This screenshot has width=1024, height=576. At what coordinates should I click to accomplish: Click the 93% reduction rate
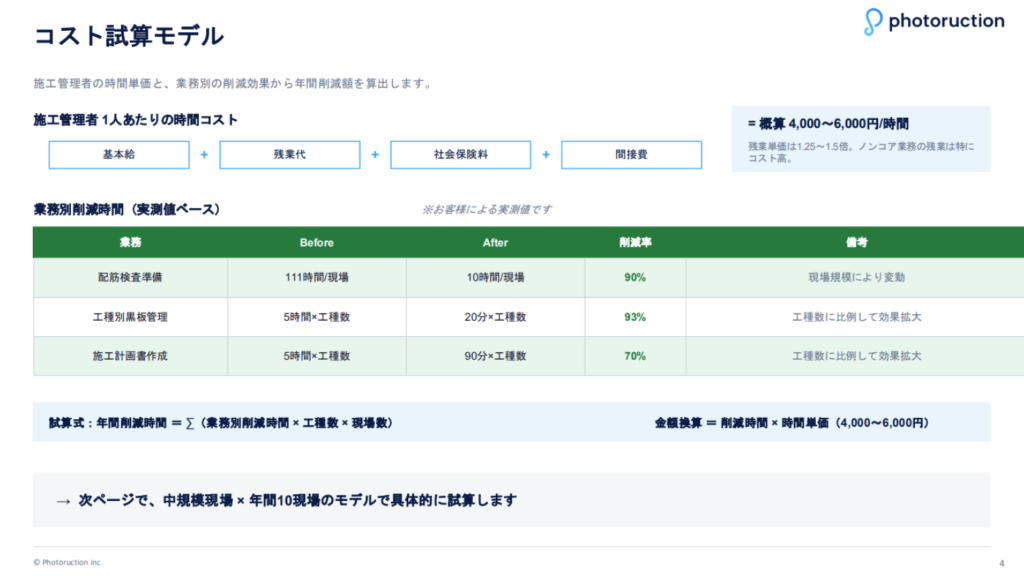635,317
